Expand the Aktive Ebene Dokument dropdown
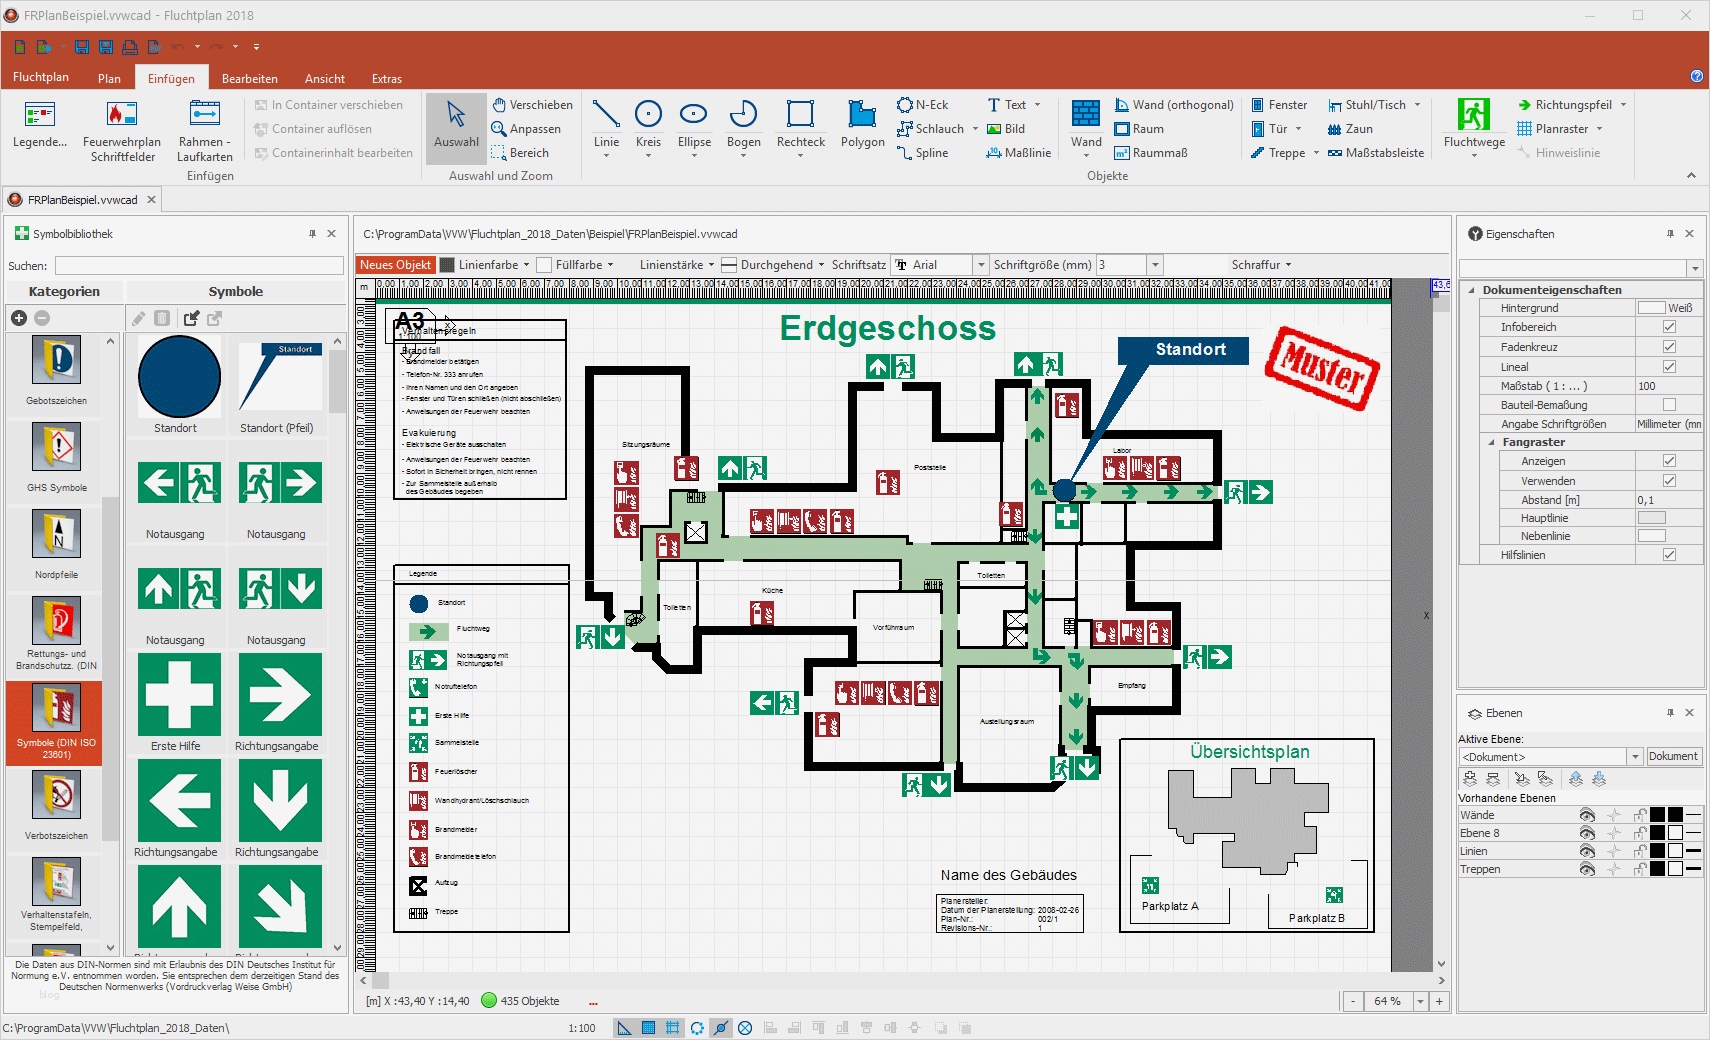The width and height of the screenshot is (1710, 1040). [1635, 757]
